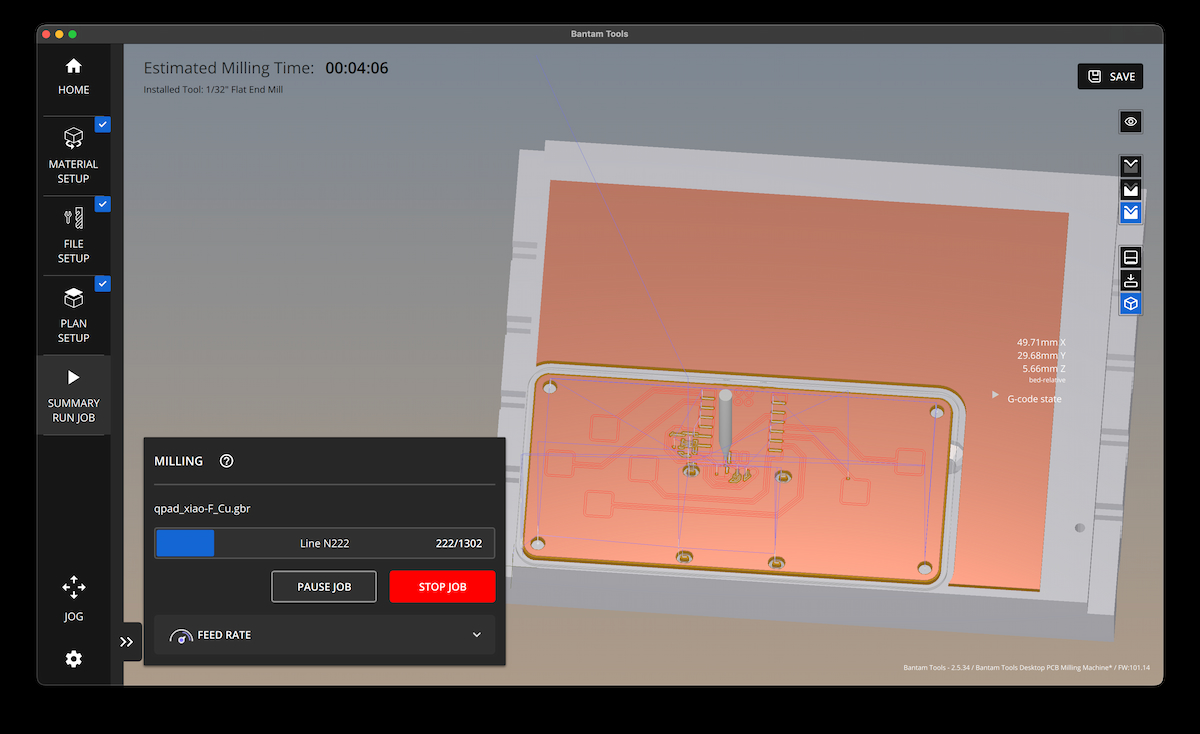
Task: Click the estimated milling time 00:04:06
Action: pos(357,69)
